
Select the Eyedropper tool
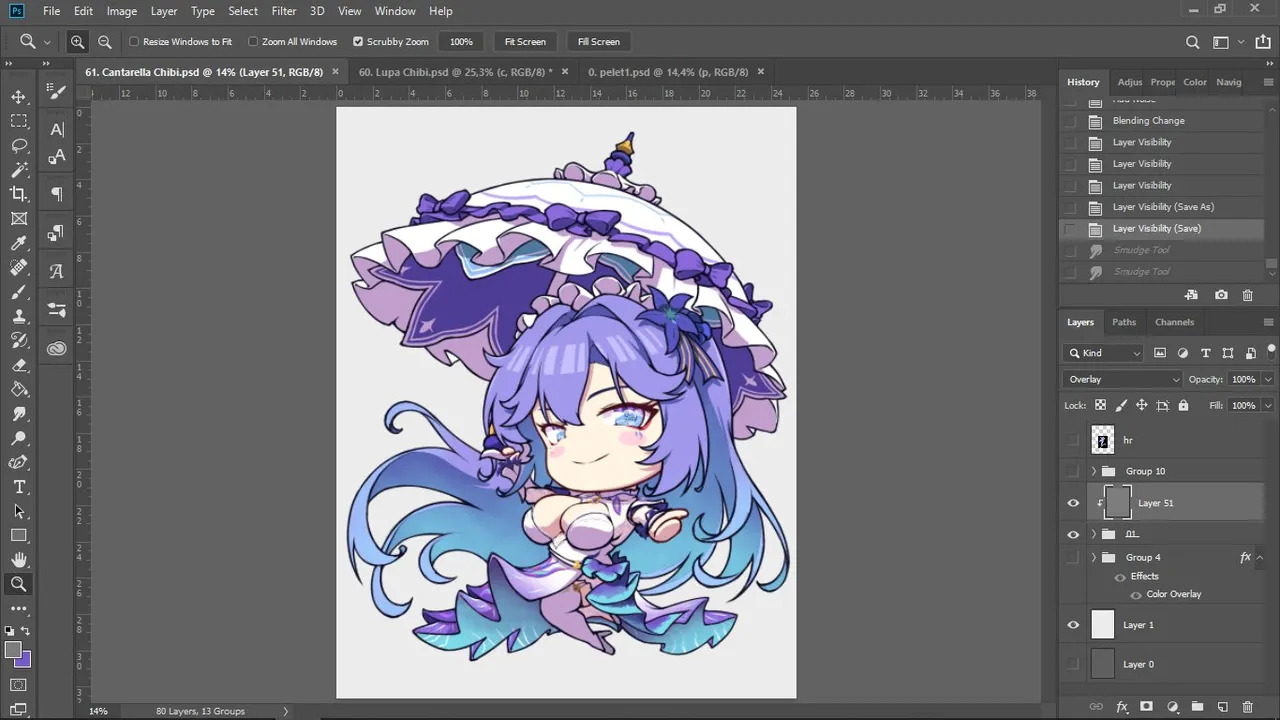[19, 243]
